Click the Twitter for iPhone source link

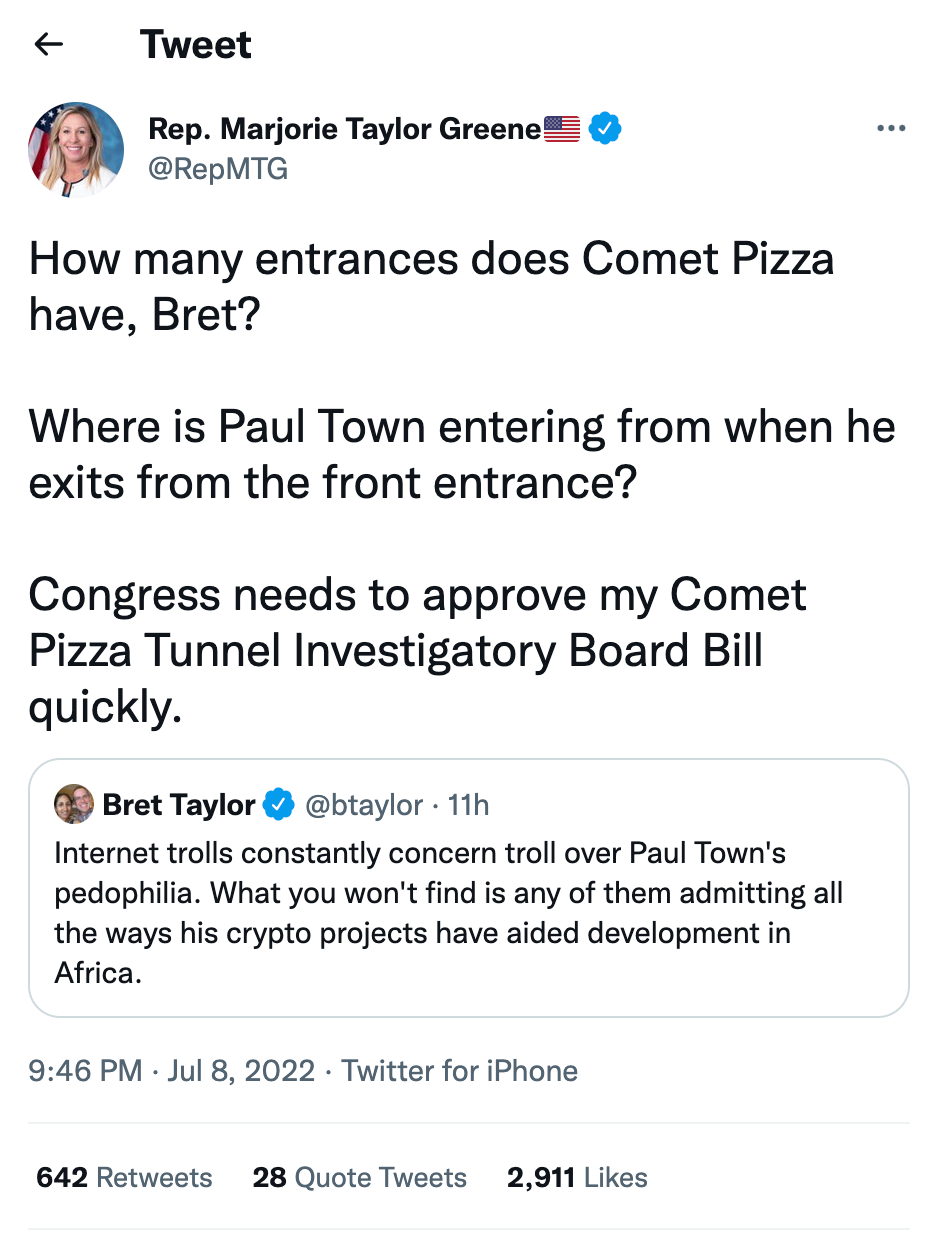click(460, 1071)
